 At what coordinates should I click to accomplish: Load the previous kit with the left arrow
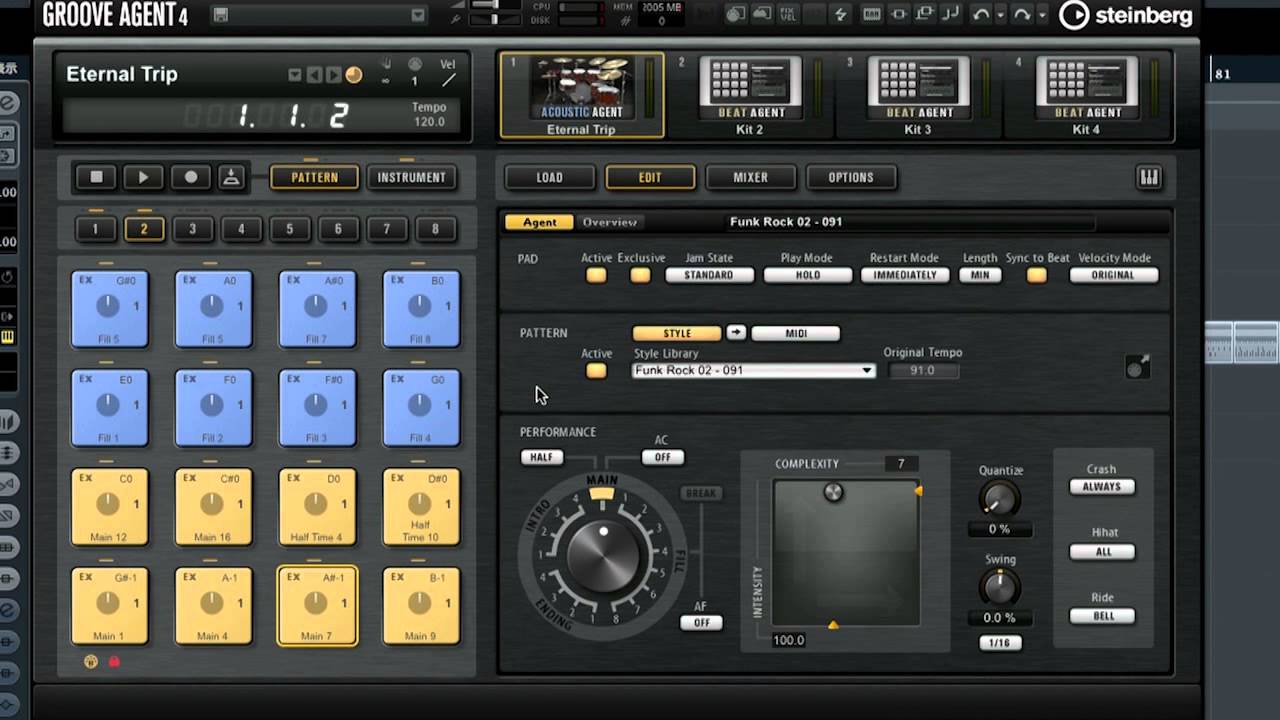click(x=314, y=75)
